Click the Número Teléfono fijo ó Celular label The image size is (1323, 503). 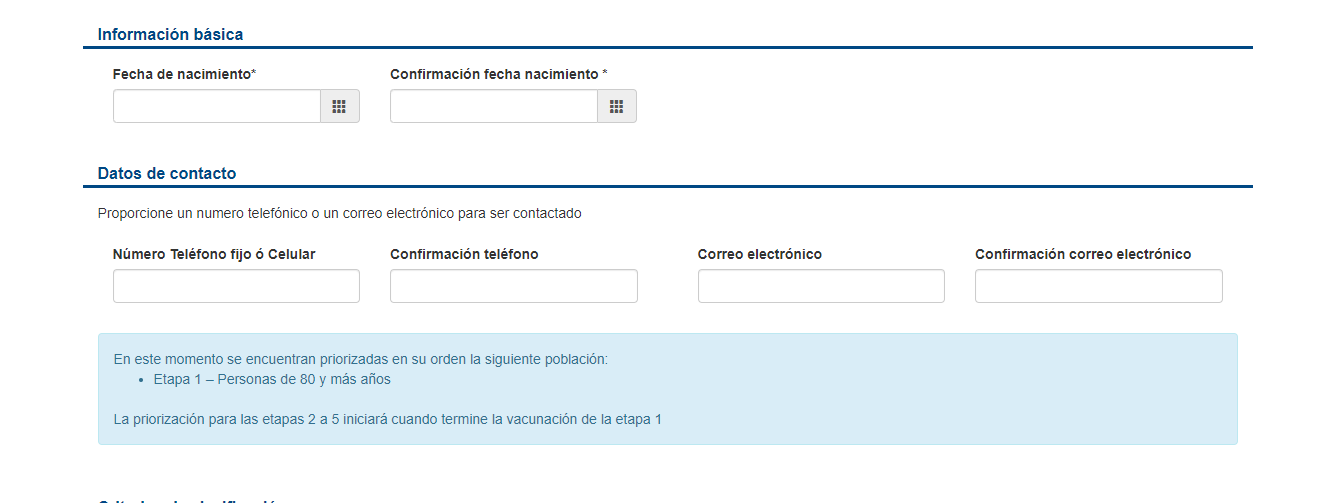click(x=214, y=254)
